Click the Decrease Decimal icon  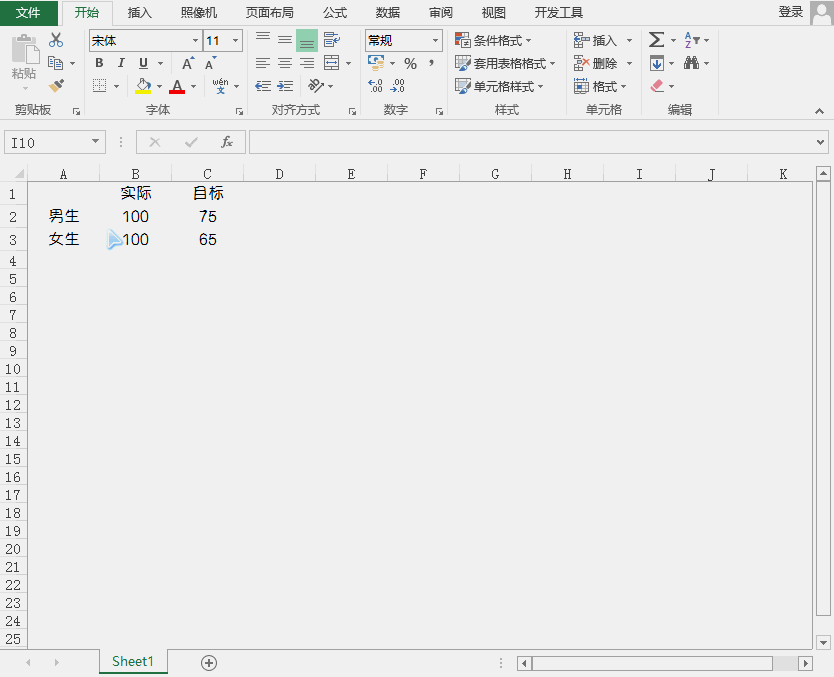(x=397, y=86)
